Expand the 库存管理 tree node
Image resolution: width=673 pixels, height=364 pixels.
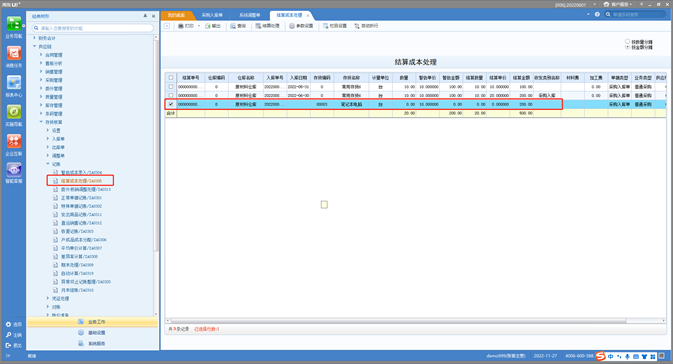coord(41,105)
